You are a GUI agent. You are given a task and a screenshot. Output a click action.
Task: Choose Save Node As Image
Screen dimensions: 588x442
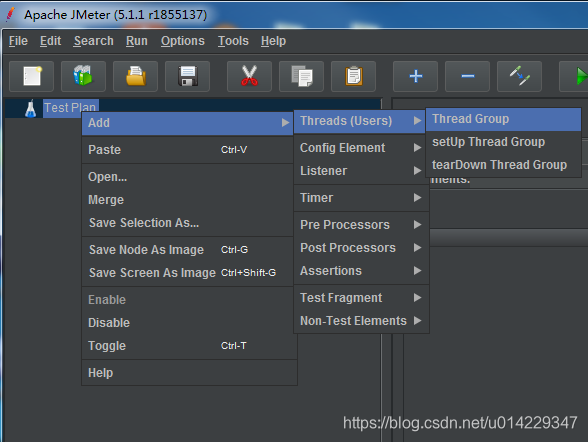[x=188, y=250]
